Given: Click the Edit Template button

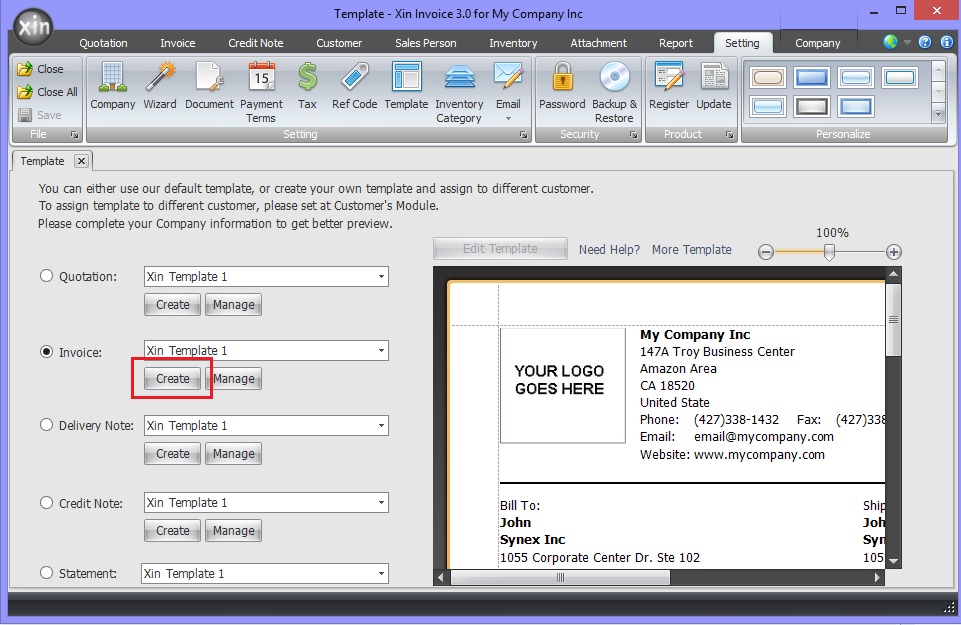Looking at the screenshot, I should [x=500, y=249].
